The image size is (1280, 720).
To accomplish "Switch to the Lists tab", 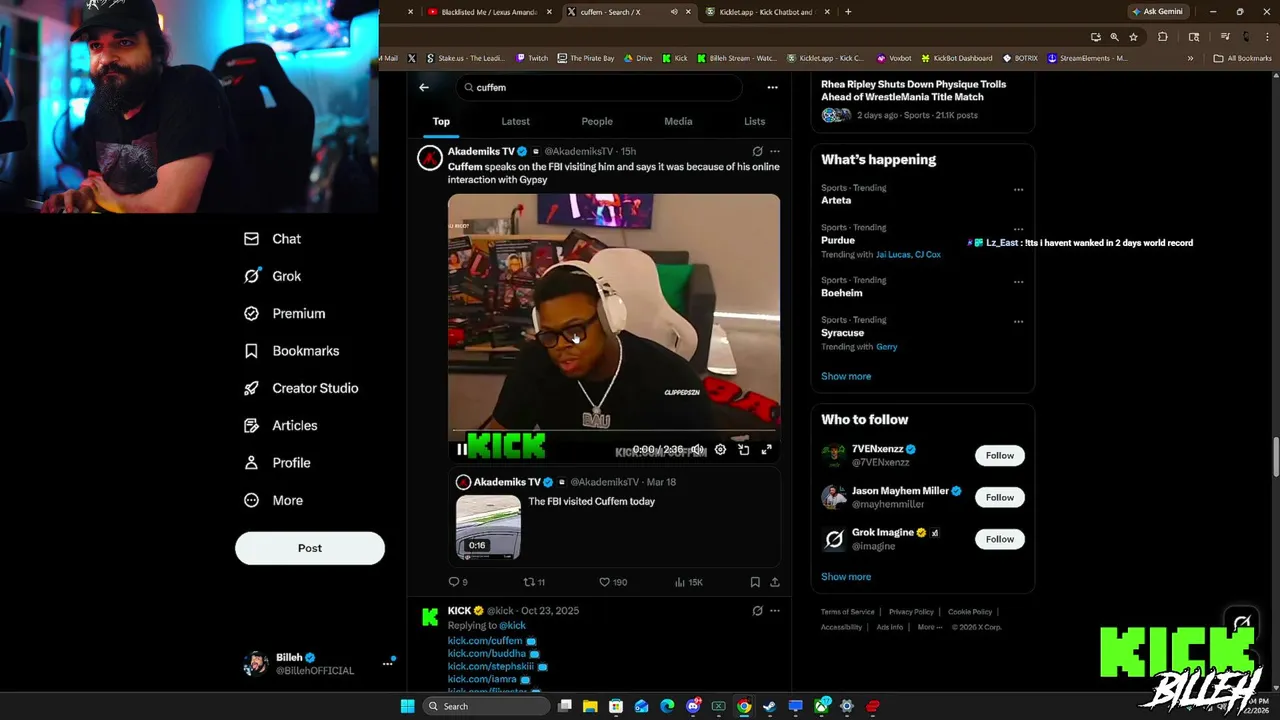I will 754,121.
